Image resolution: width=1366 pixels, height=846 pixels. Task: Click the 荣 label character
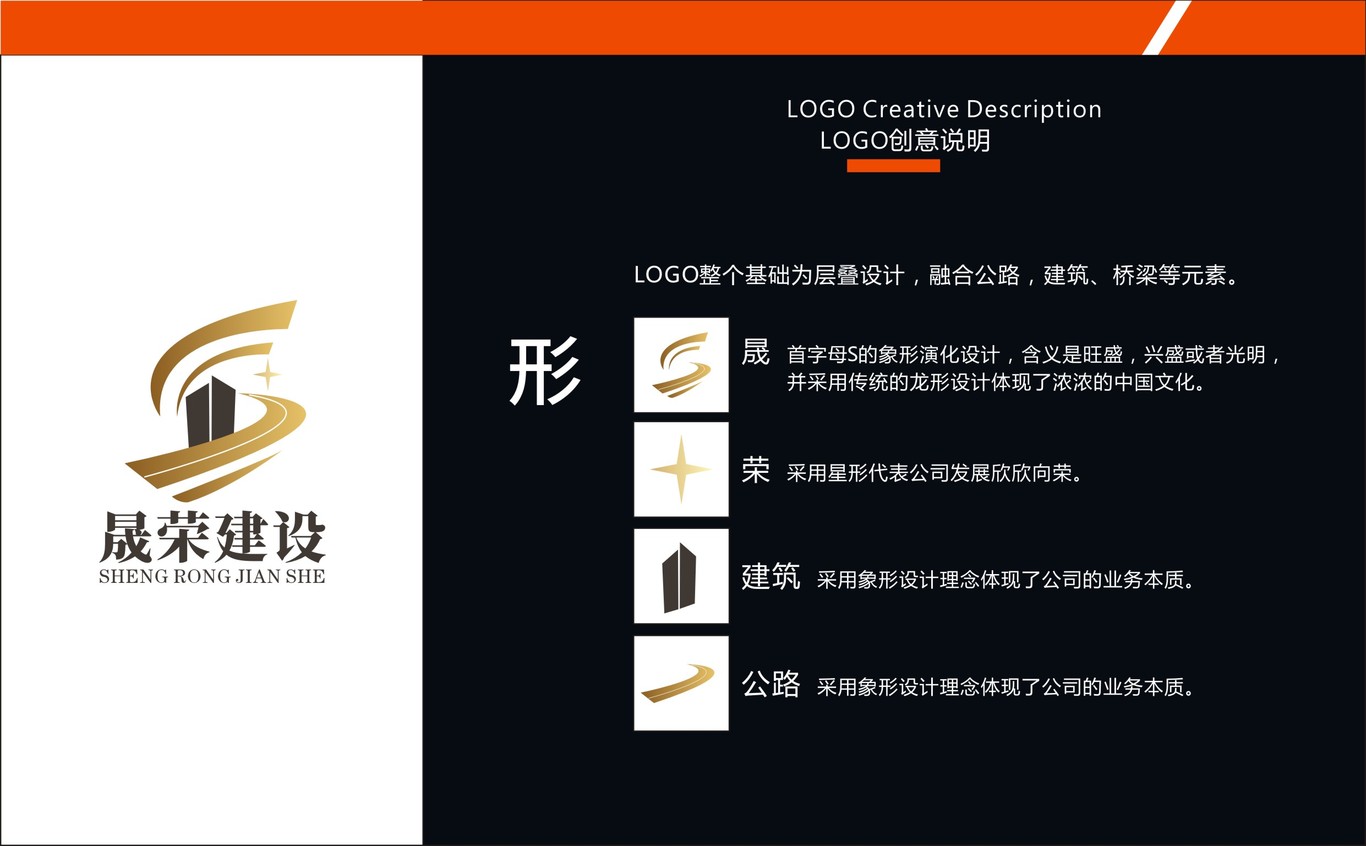coord(755,470)
